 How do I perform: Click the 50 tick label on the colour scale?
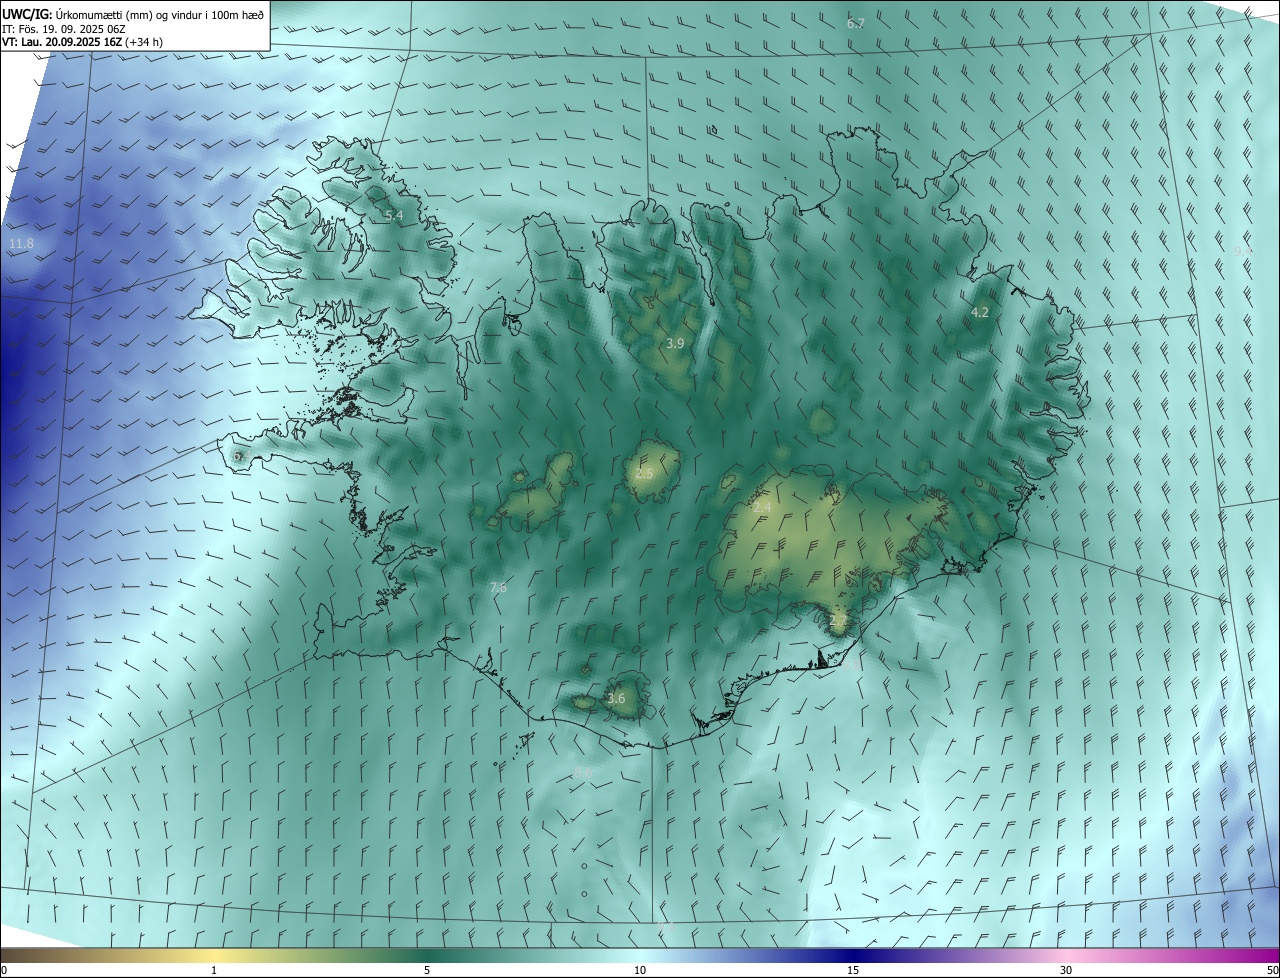pos(1271,970)
